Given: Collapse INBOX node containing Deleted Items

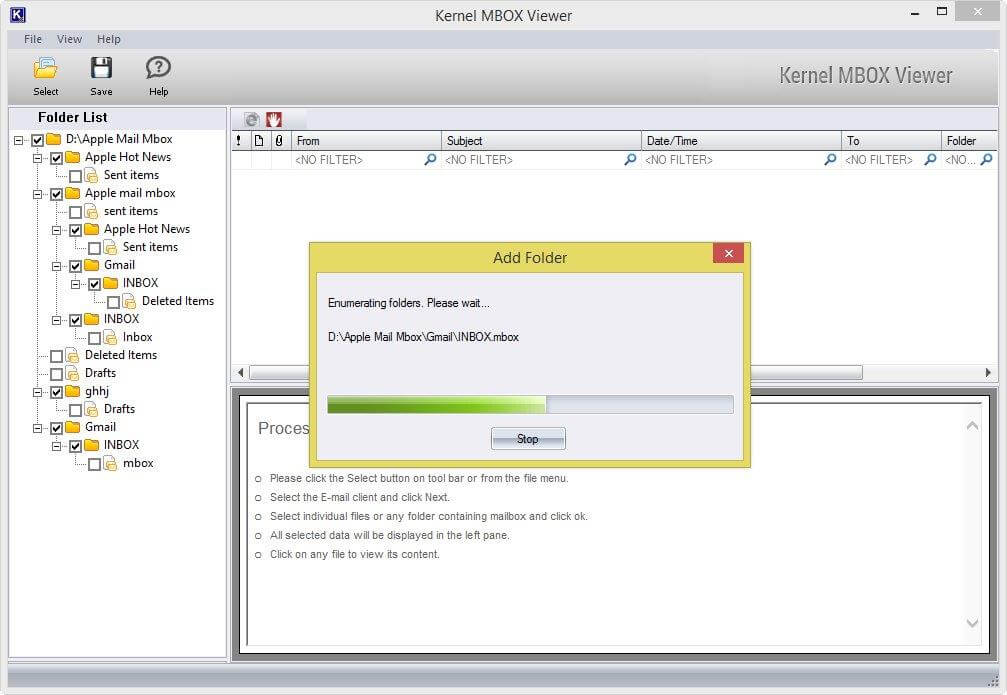Looking at the screenshot, I should (x=75, y=284).
